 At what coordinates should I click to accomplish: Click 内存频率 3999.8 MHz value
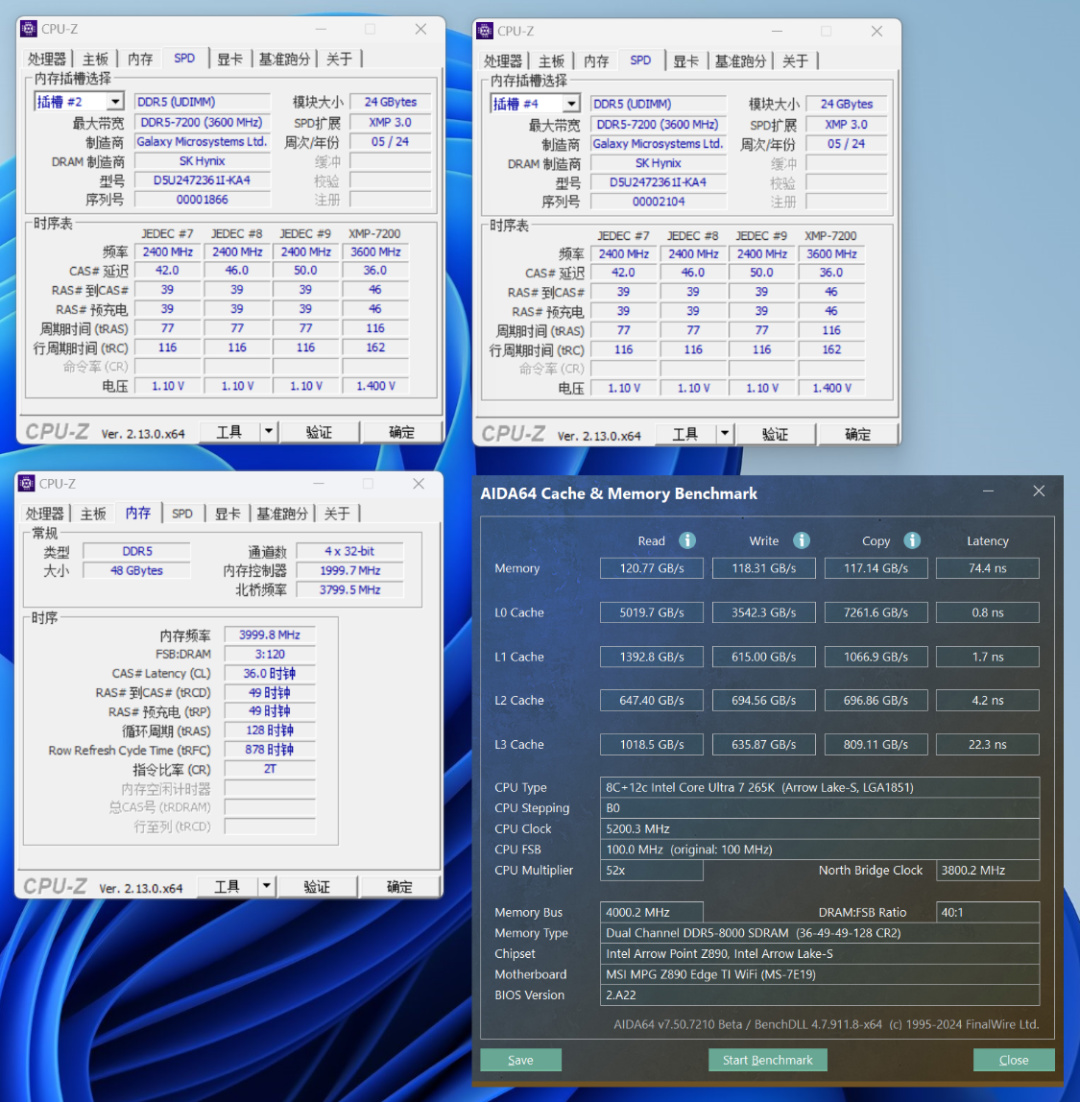coord(270,635)
